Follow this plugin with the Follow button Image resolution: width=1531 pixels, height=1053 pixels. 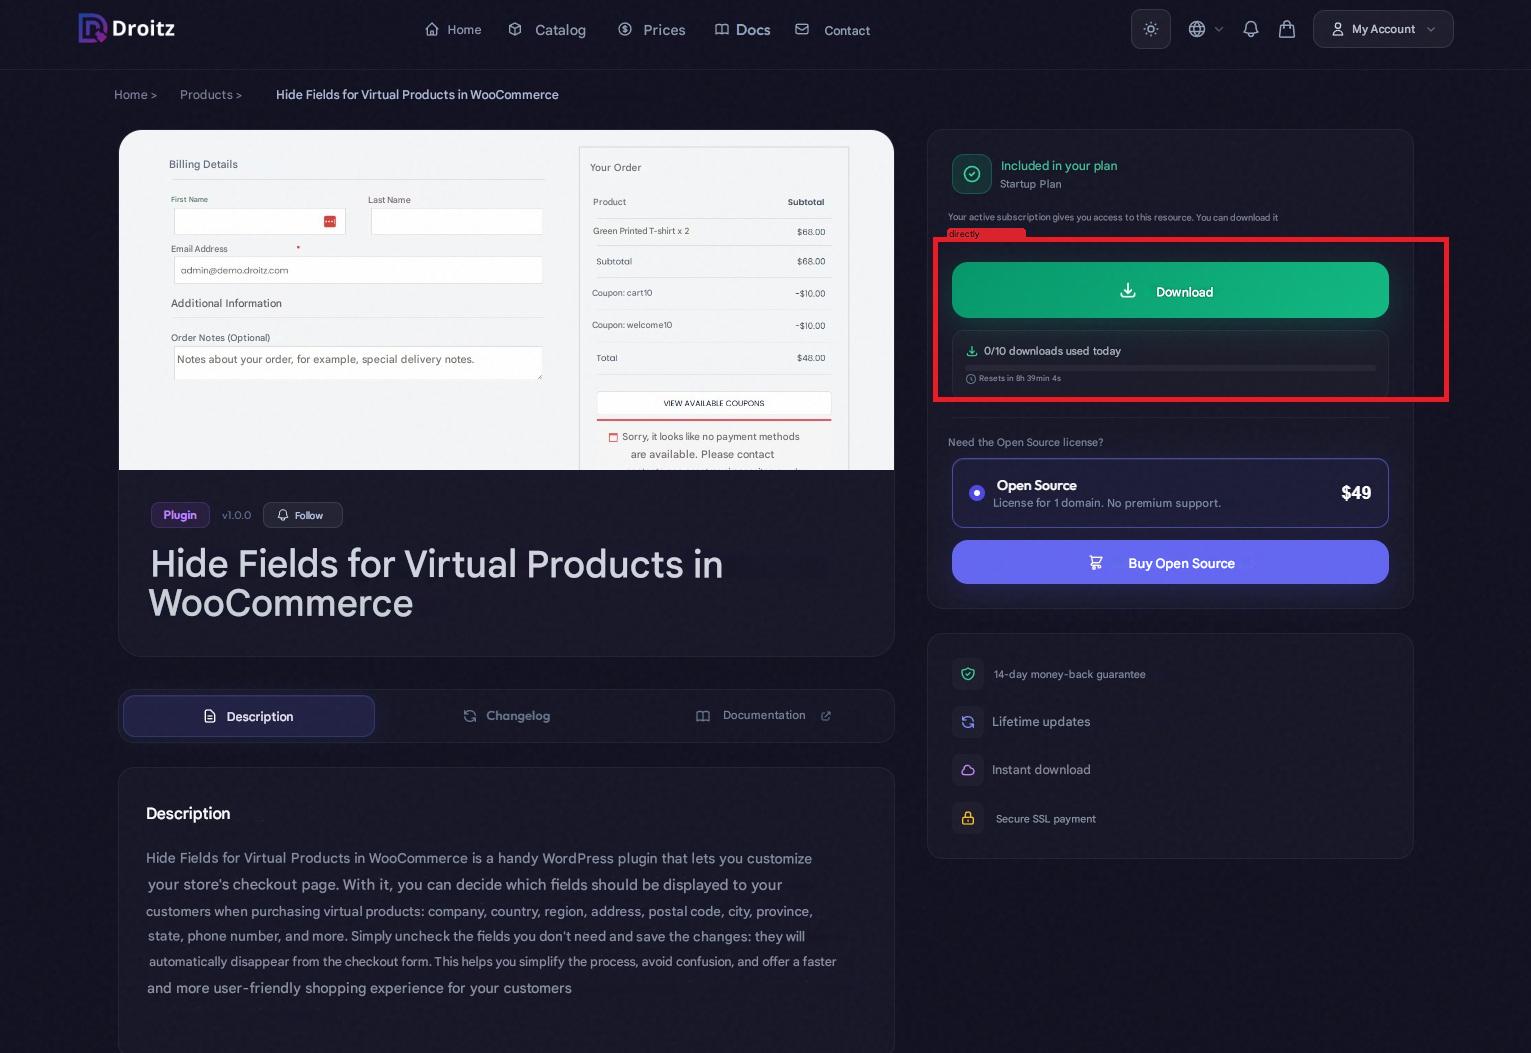tap(302, 515)
